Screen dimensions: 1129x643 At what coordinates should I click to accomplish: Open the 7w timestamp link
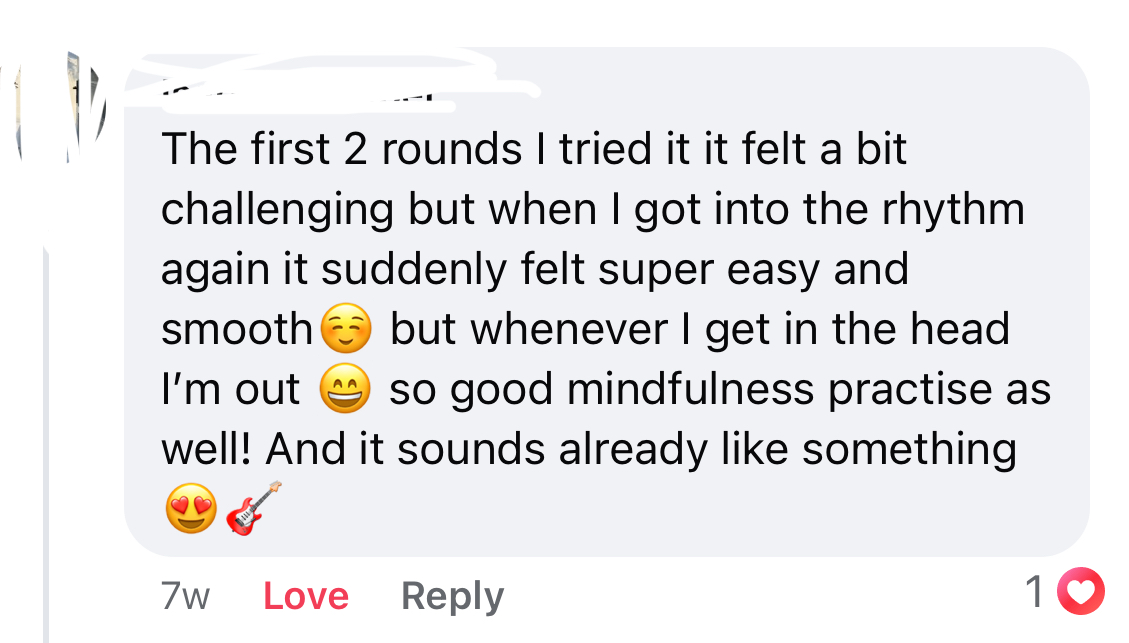(185, 597)
